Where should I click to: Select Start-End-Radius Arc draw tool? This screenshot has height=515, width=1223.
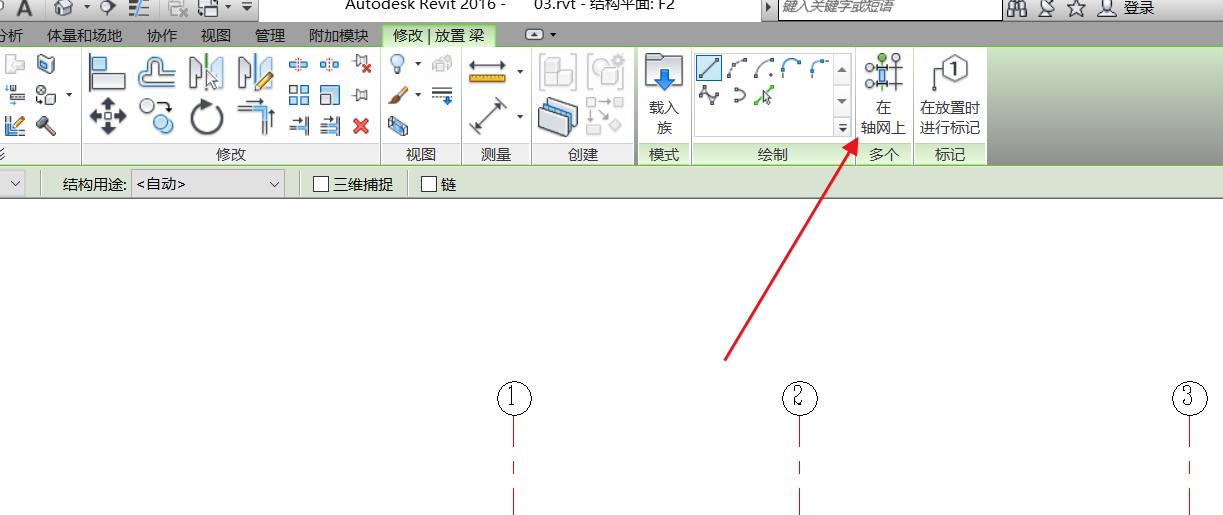(738, 68)
